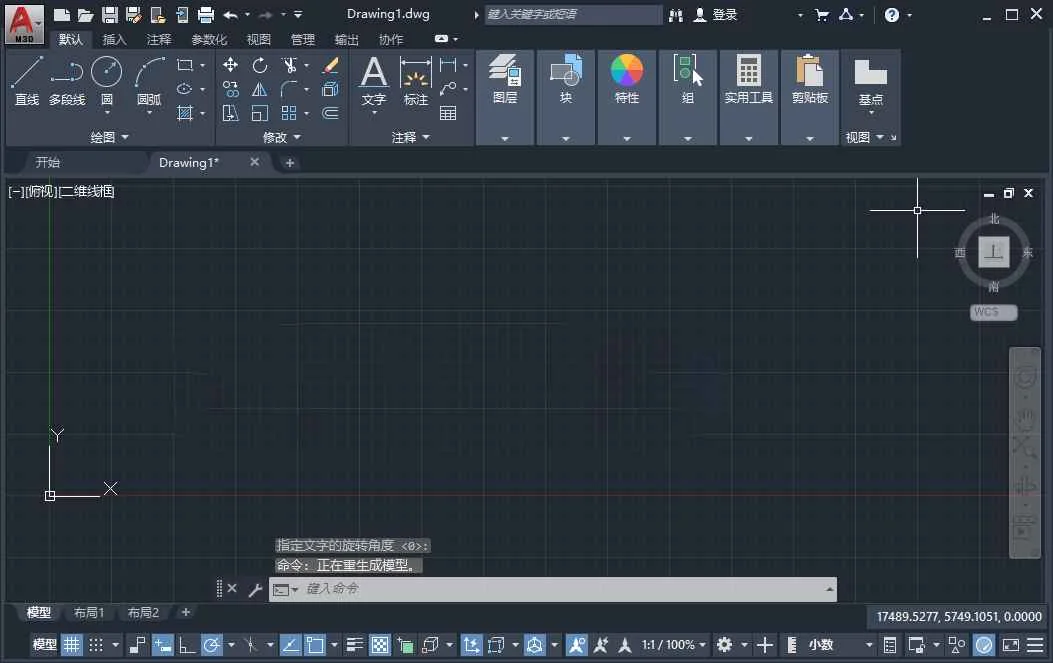Viewport: 1053px width, 663px height.
Task: Switch to the 插入 ribbon tab
Action: click(114, 40)
